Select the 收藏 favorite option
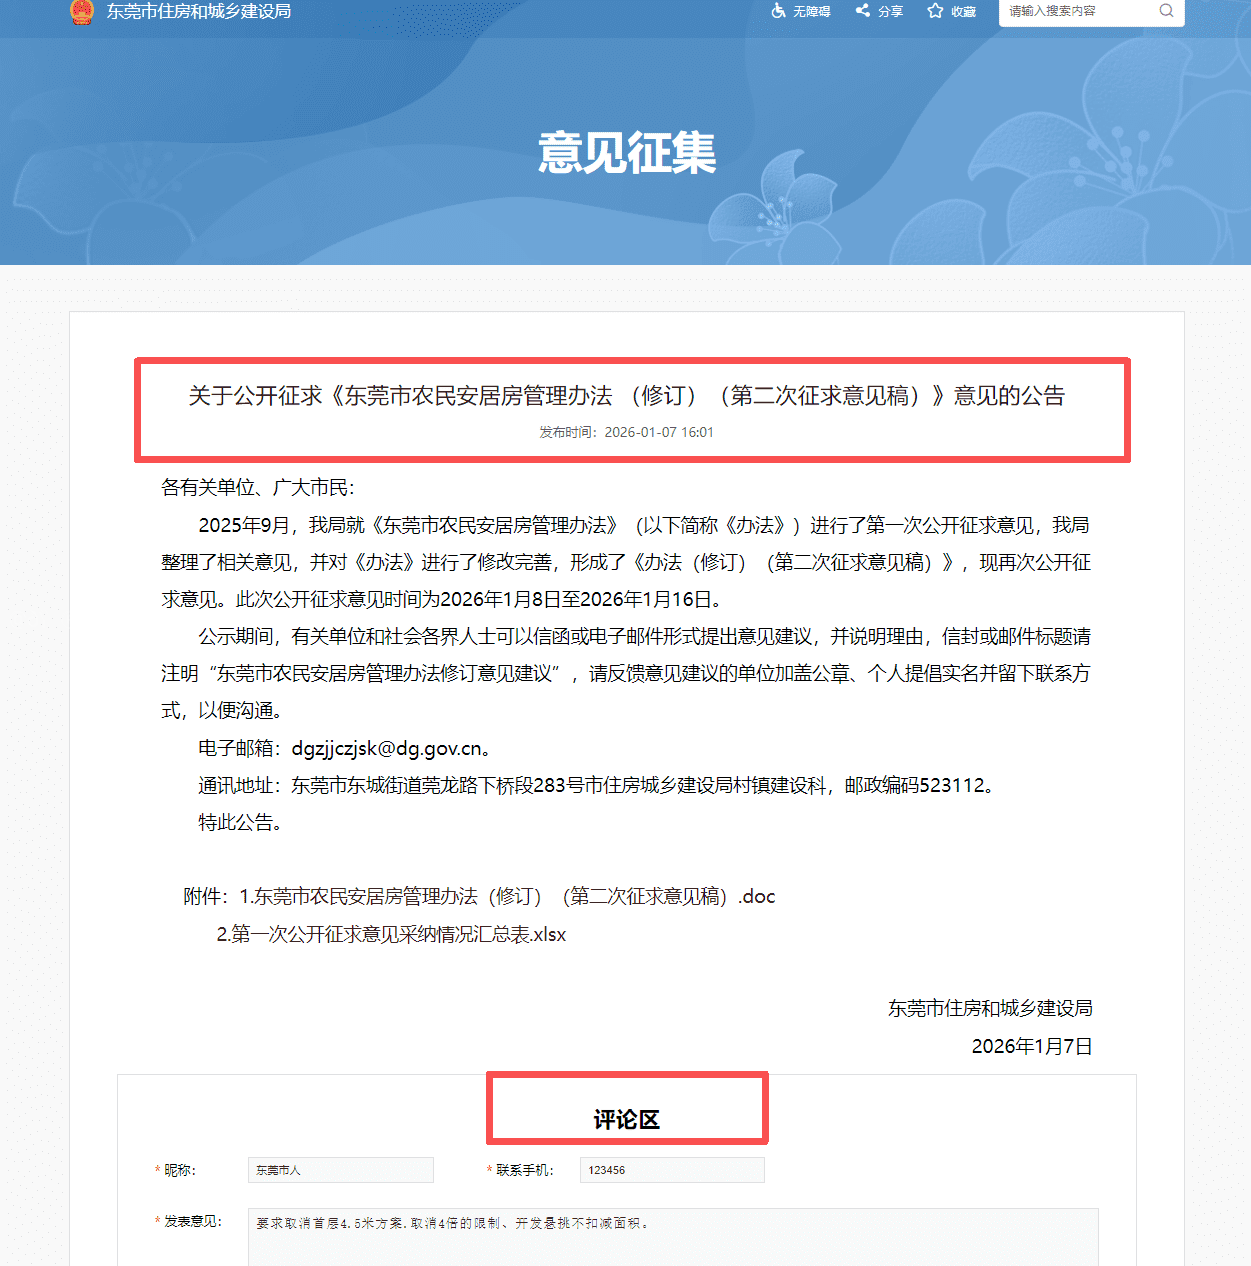This screenshot has height=1266, width=1251. pyautogui.click(x=952, y=11)
